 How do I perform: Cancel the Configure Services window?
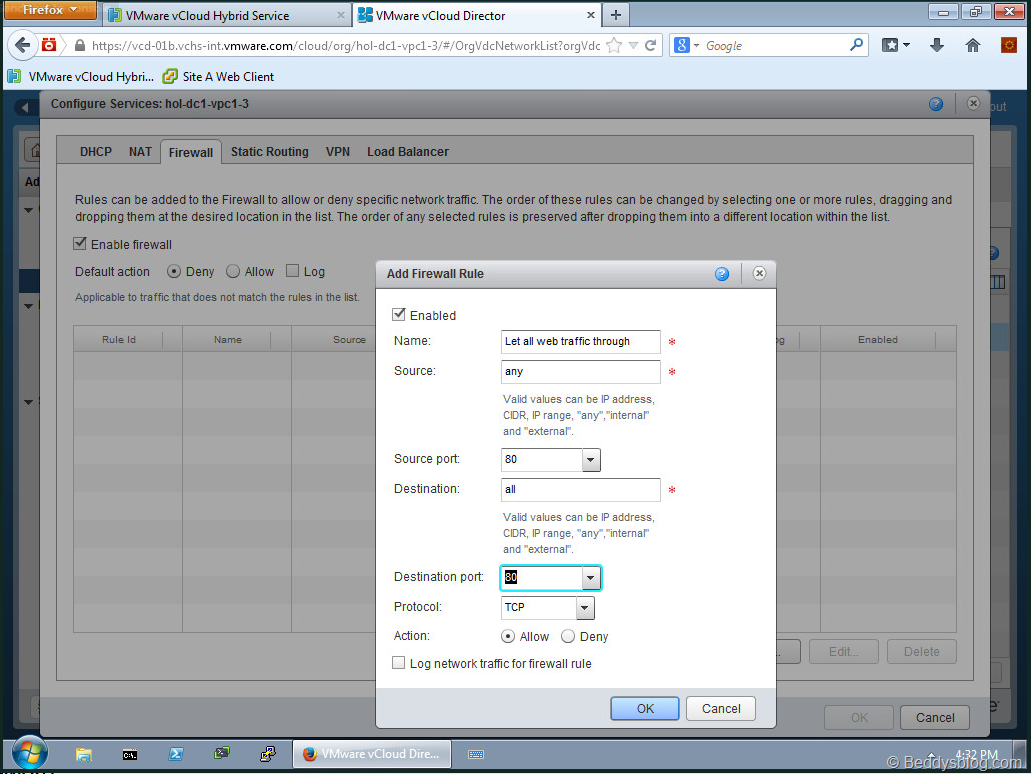point(935,717)
